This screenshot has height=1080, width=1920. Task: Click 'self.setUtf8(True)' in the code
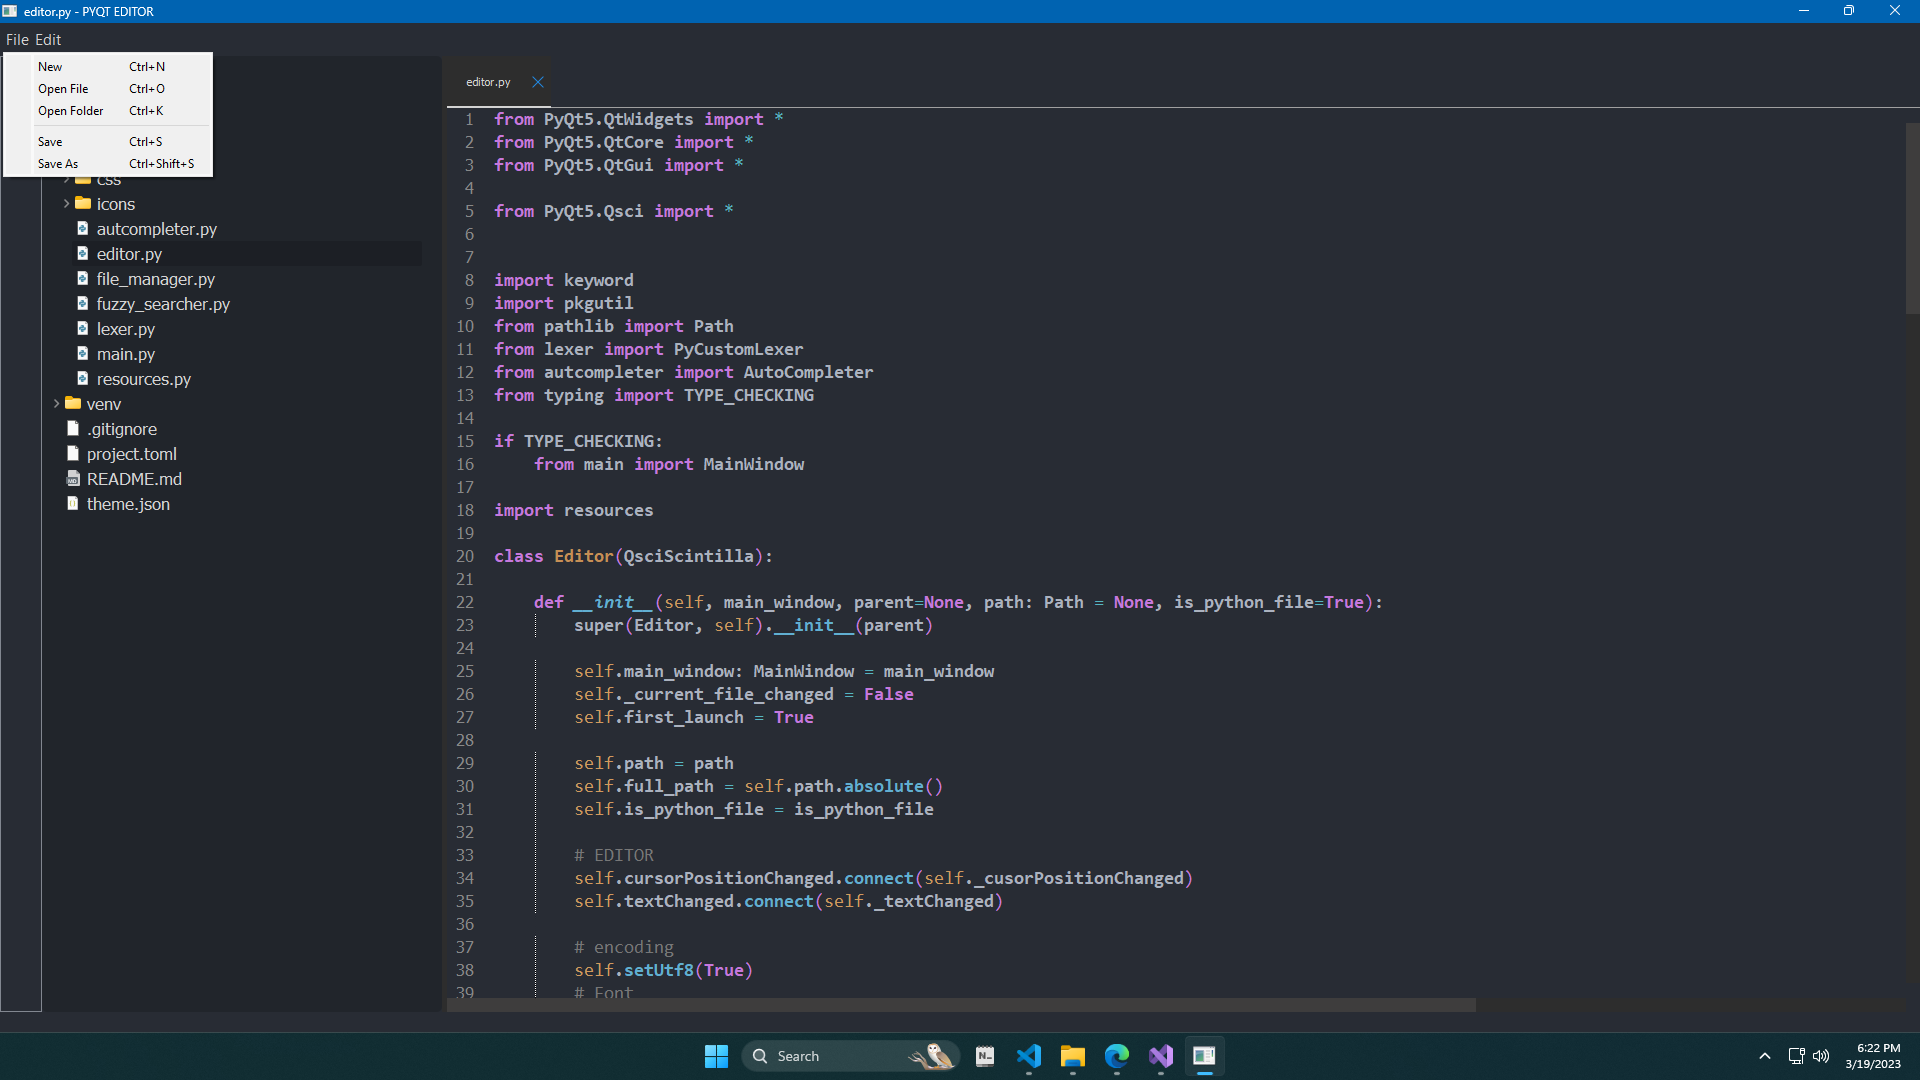663,971
